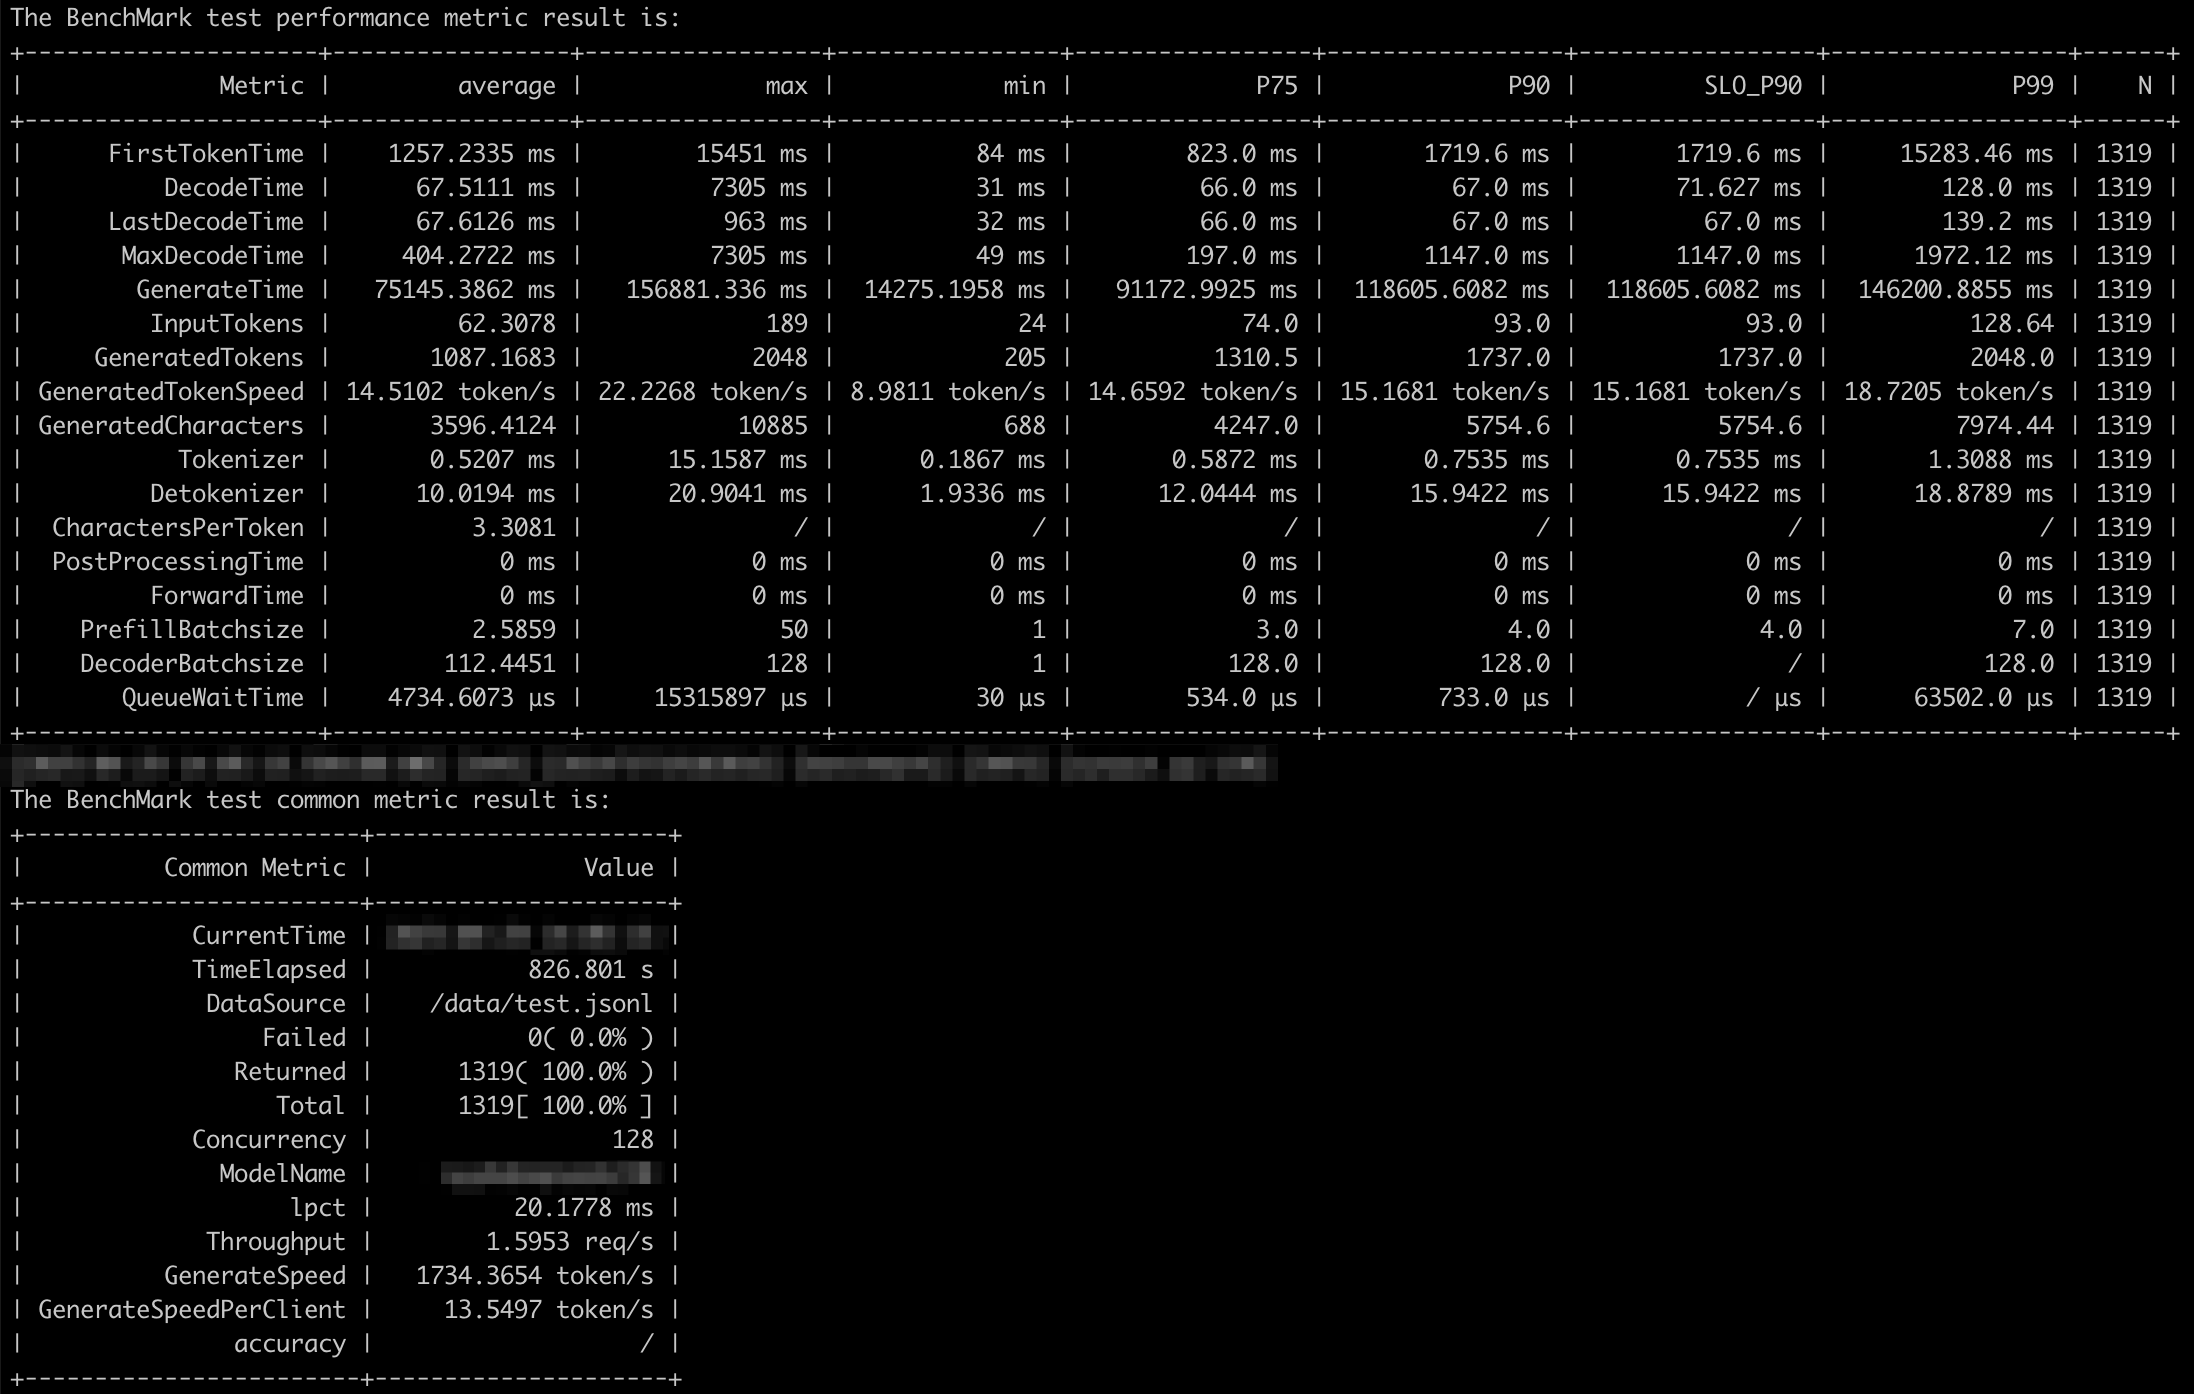Click the FirstTokenTime metric label
Image resolution: width=2194 pixels, height=1394 pixels.
[205, 154]
